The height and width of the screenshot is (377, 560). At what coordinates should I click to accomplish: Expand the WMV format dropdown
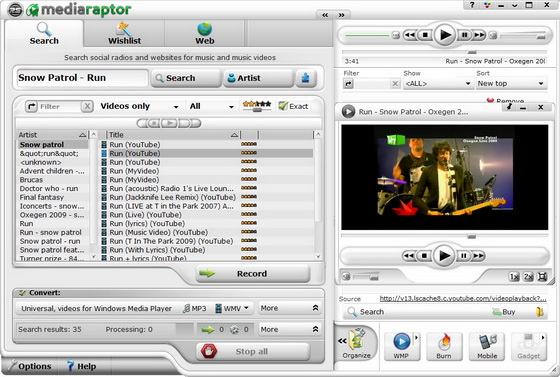tap(232, 308)
